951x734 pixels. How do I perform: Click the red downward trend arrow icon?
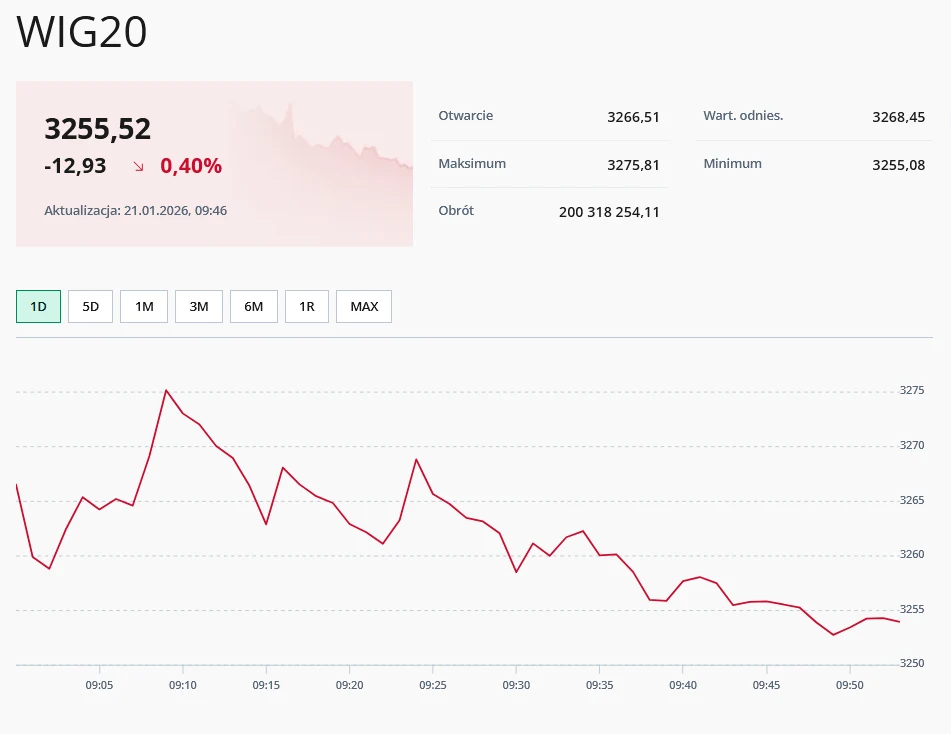(138, 167)
